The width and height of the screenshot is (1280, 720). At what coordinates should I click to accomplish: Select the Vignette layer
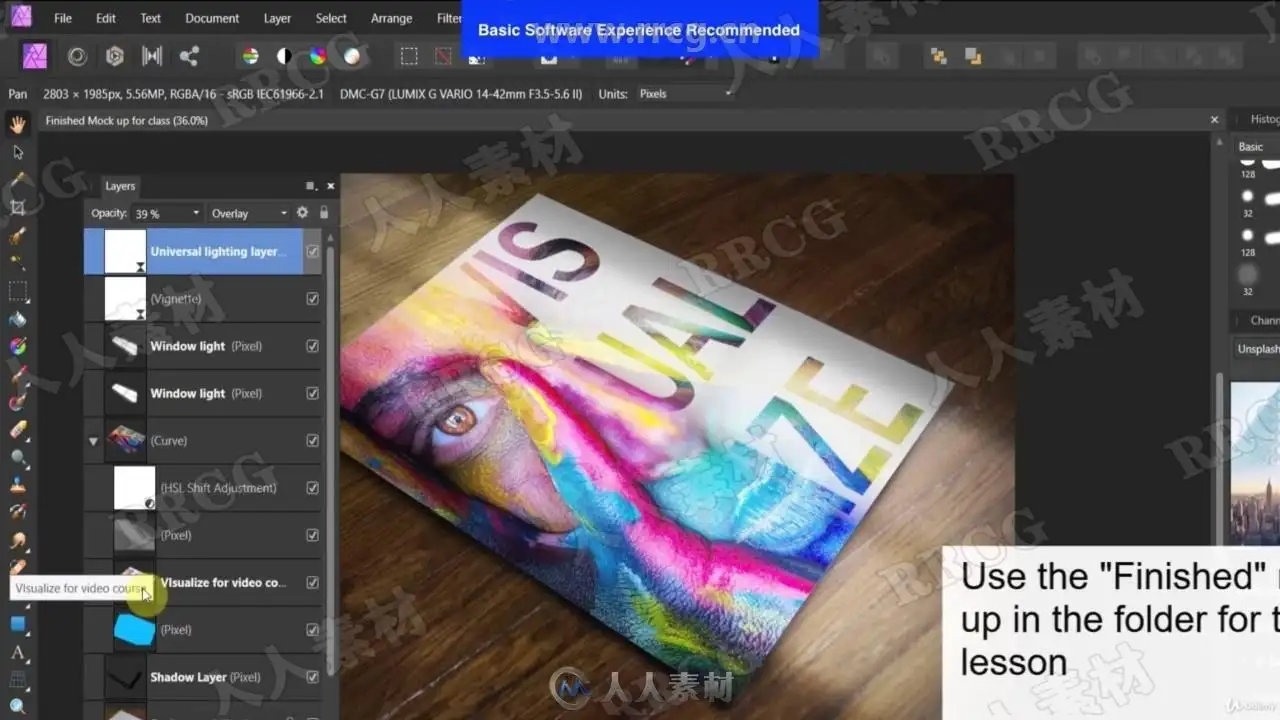click(x=203, y=299)
